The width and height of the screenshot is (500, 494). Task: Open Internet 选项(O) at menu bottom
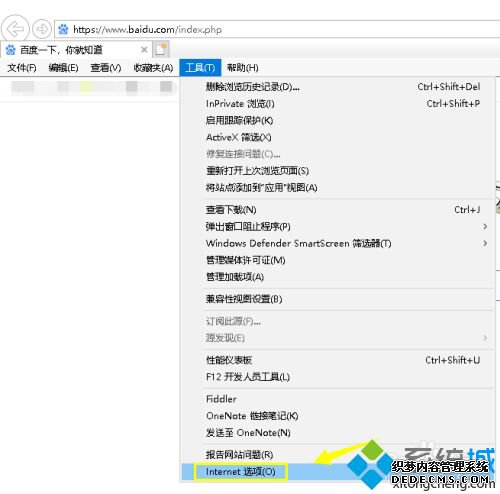click(240, 472)
